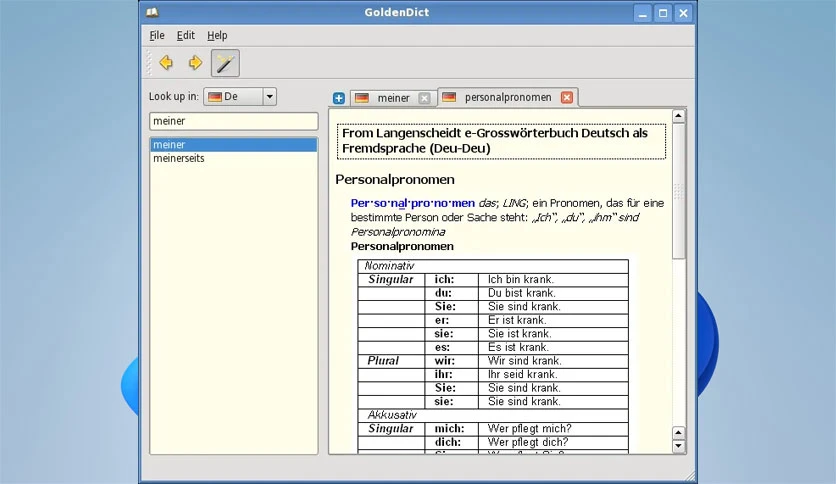Close the GoldenDict window
The width and height of the screenshot is (836, 484).
point(683,13)
